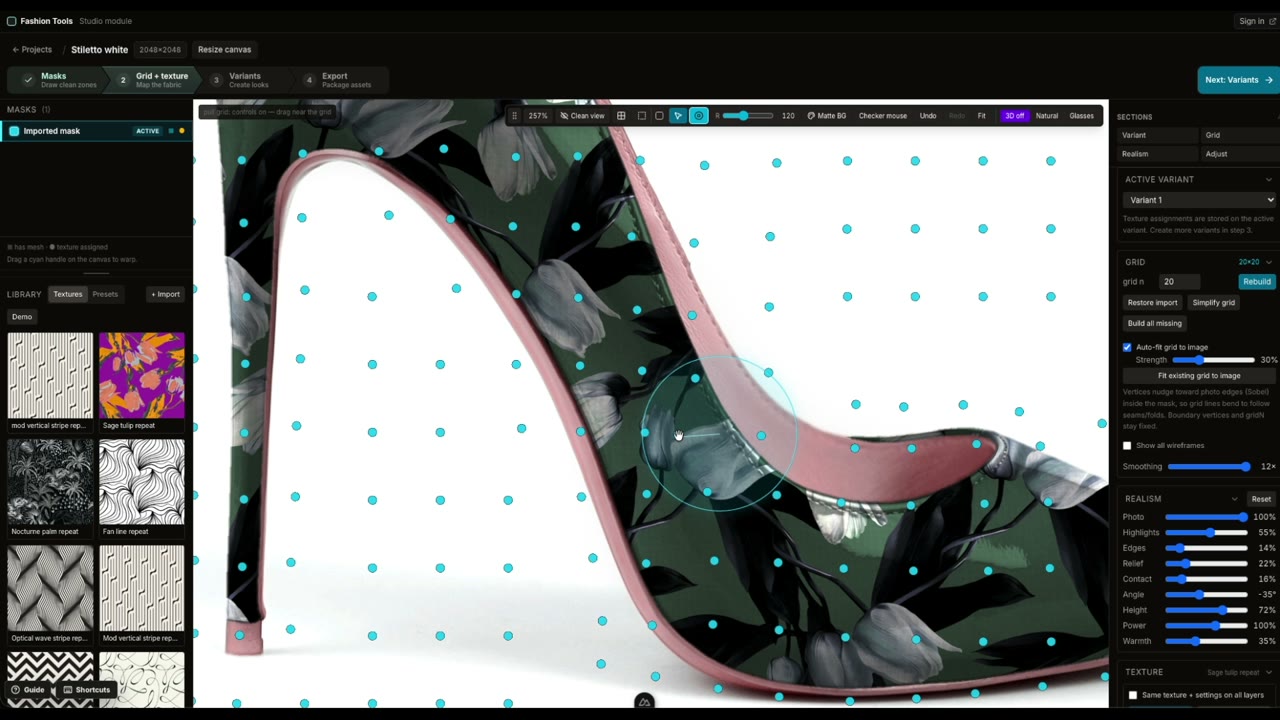Image resolution: width=1280 pixels, height=720 pixels.
Task: Grab the toolbar drag handle icon
Action: 514,116
